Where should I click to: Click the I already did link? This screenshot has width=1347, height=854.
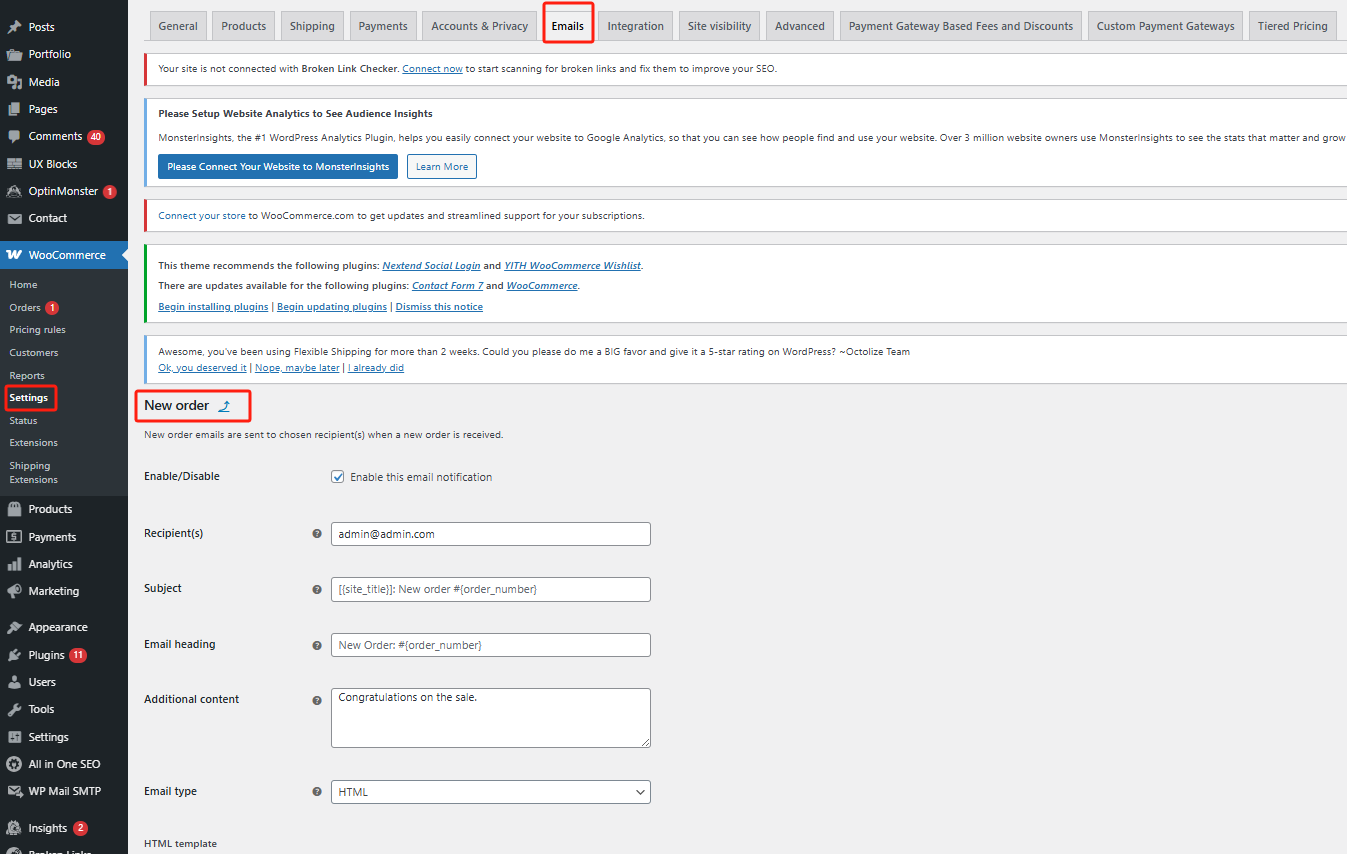click(376, 368)
